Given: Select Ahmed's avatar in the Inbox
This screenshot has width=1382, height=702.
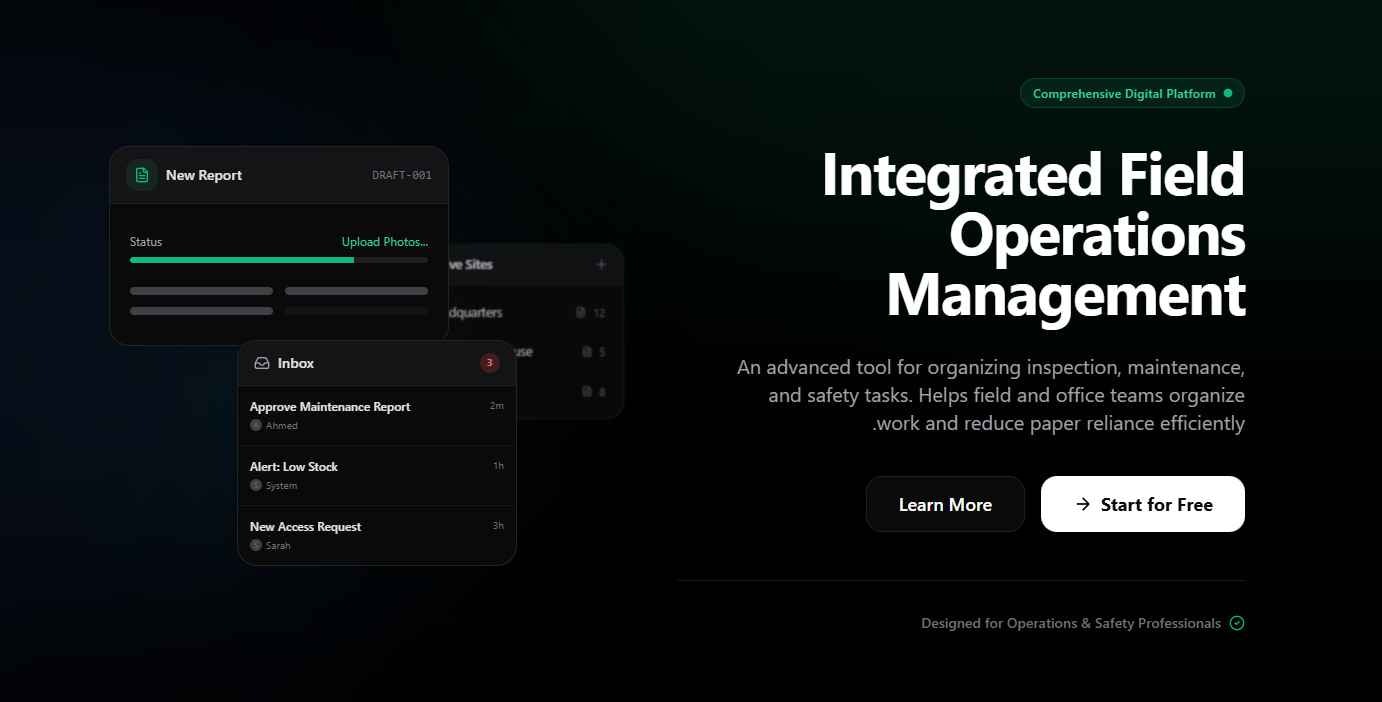Looking at the screenshot, I should click(x=256, y=425).
